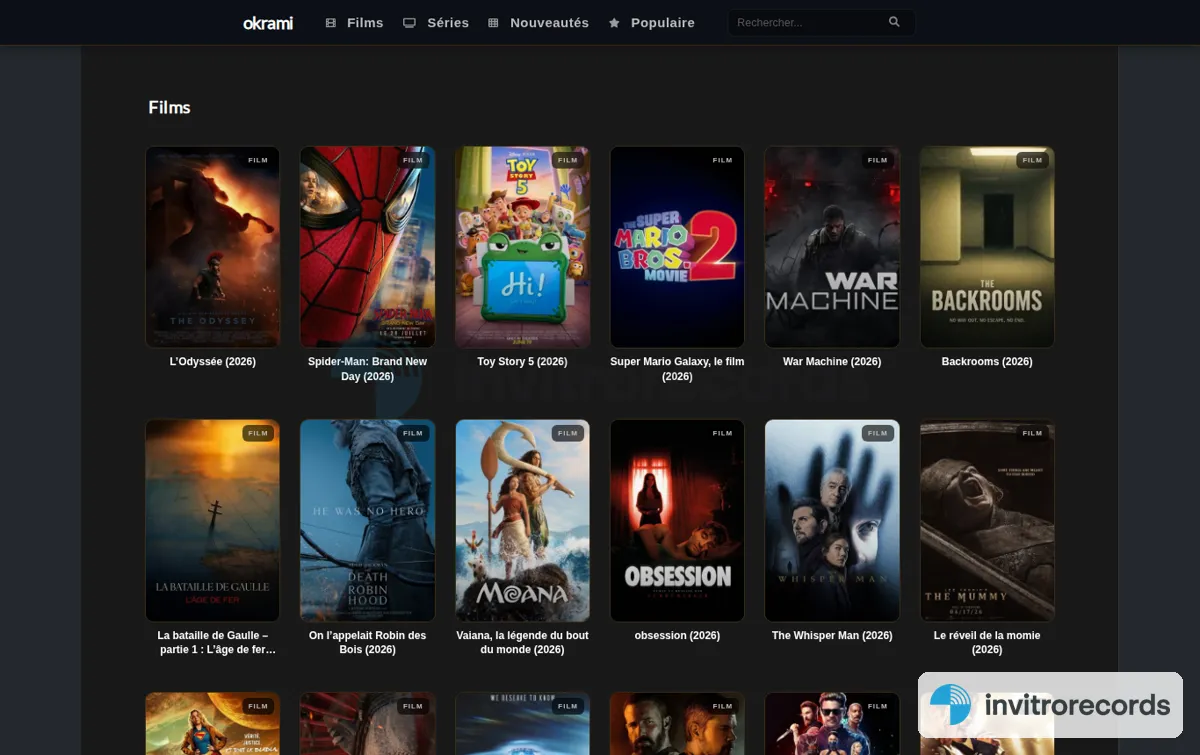Select the Obsession movie poster
The width and height of the screenshot is (1200, 755).
tap(677, 520)
